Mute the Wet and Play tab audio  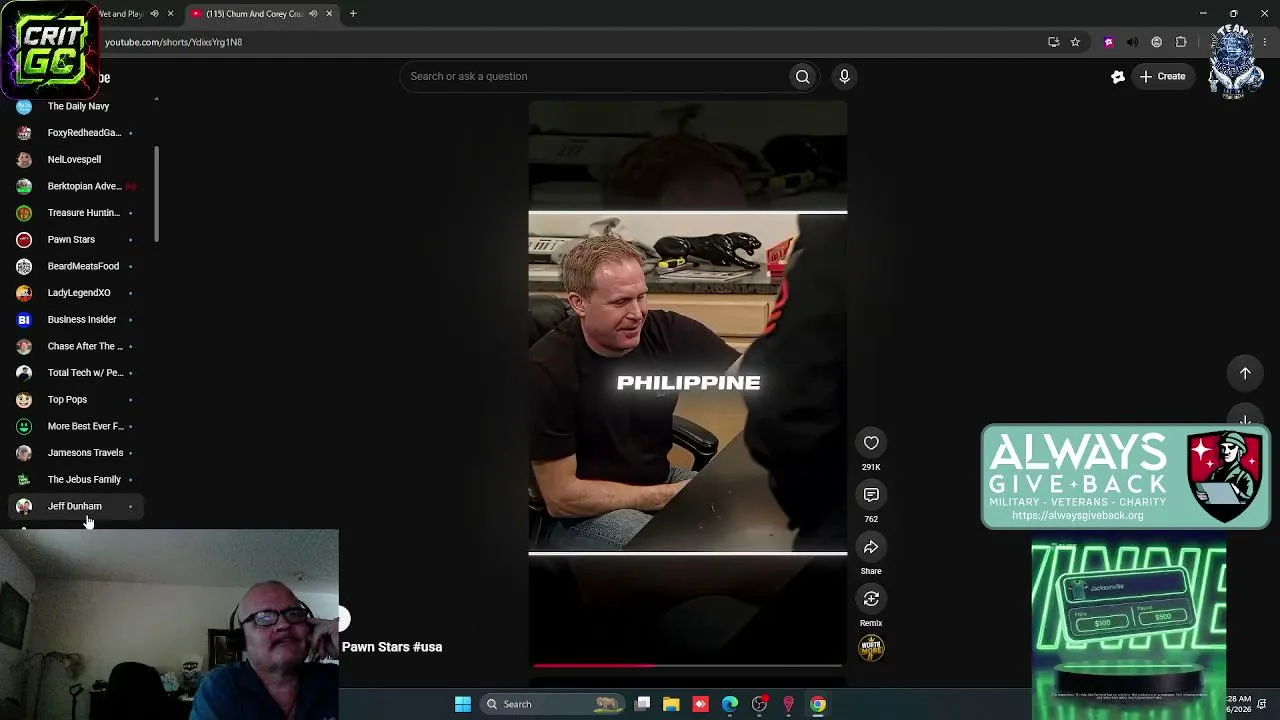point(154,14)
